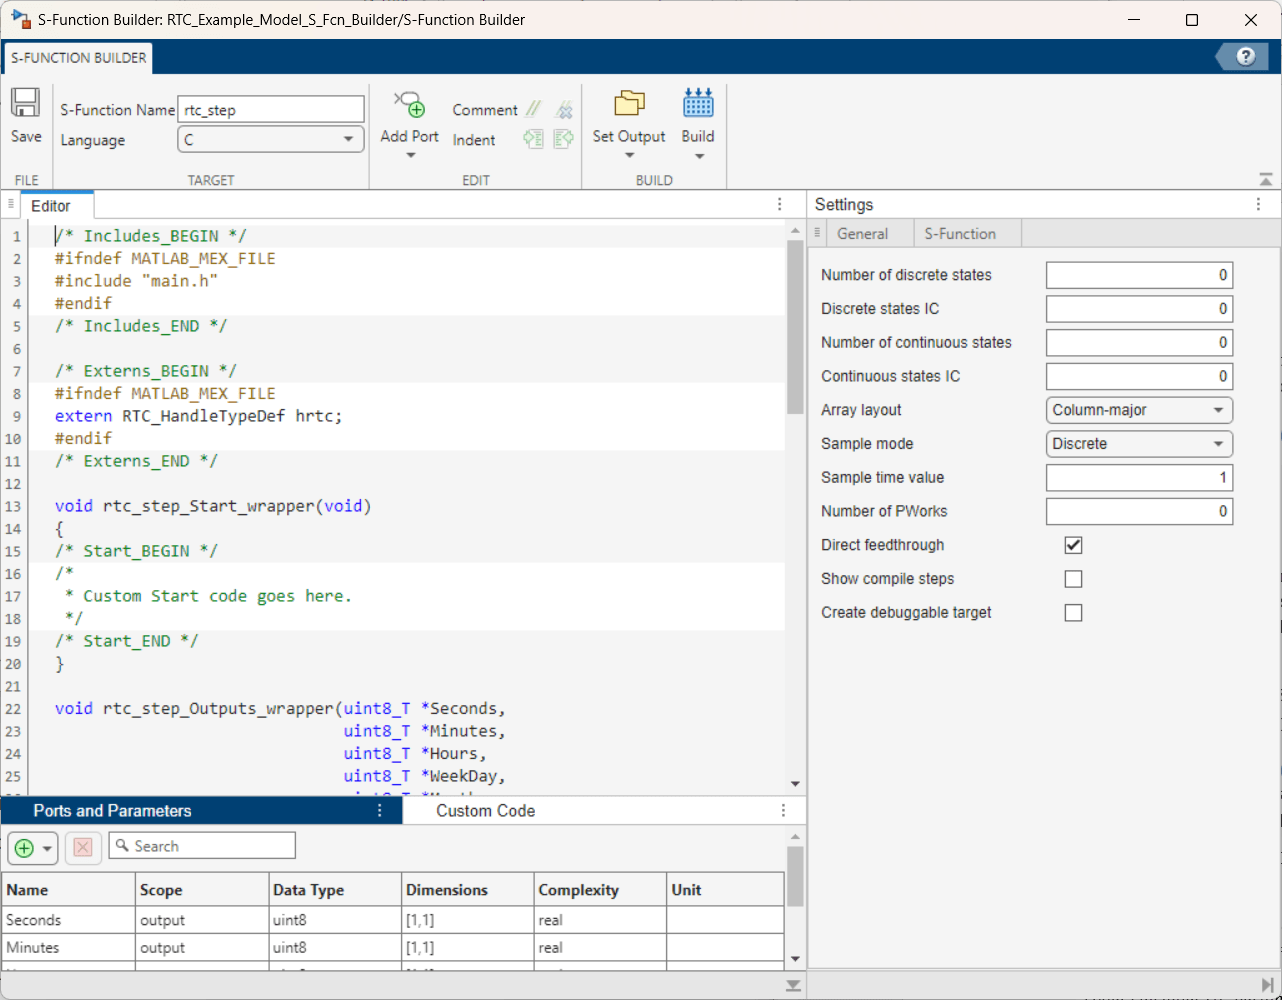This screenshot has width=1282, height=1000.
Task: Open the Editor panel three-dot menu
Action: (x=780, y=205)
